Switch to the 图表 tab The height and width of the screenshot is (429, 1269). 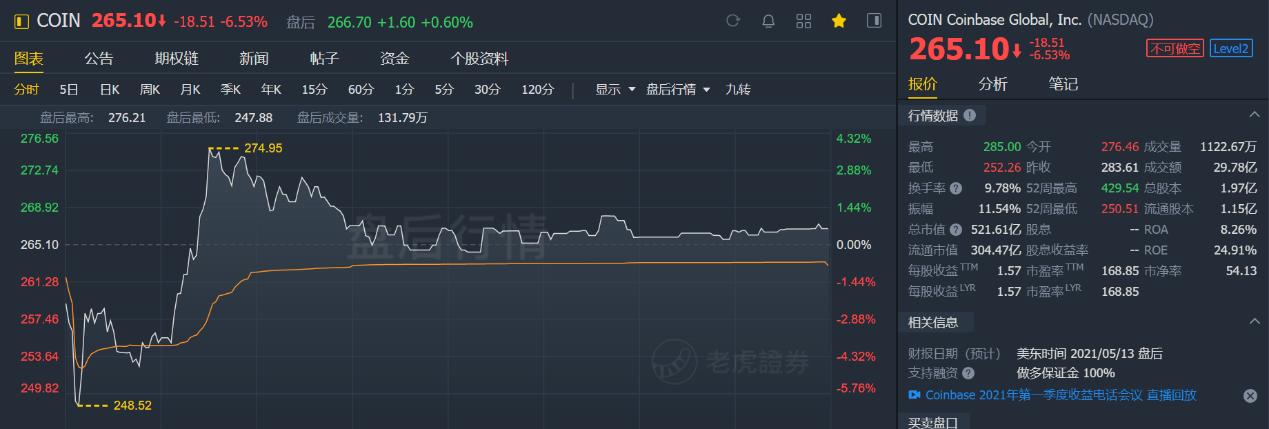pyautogui.click(x=29, y=58)
